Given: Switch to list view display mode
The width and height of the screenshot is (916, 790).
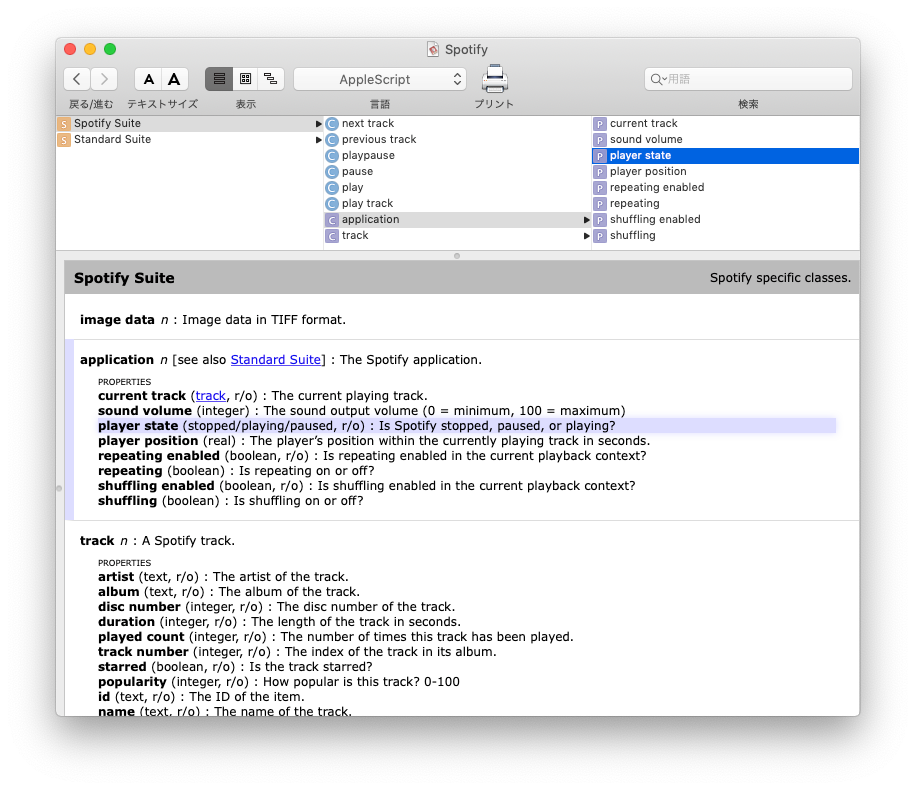Looking at the screenshot, I should click(x=219, y=79).
